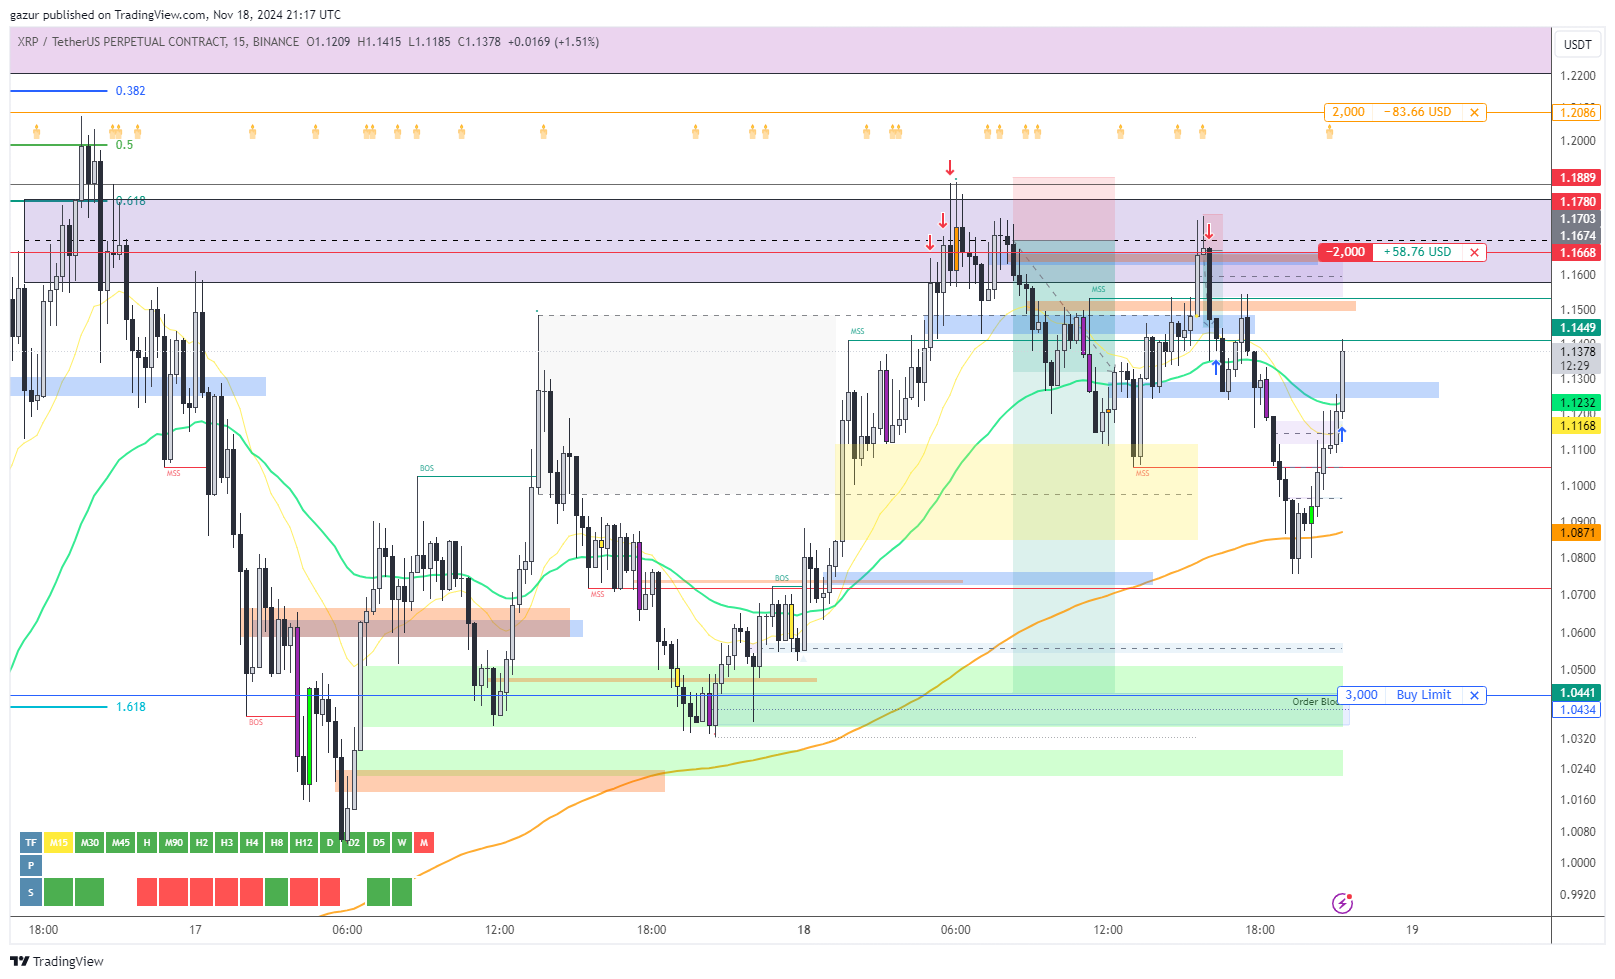Click the Order Block label
The height and width of the screenshot is (979, 1615).
1314,702
